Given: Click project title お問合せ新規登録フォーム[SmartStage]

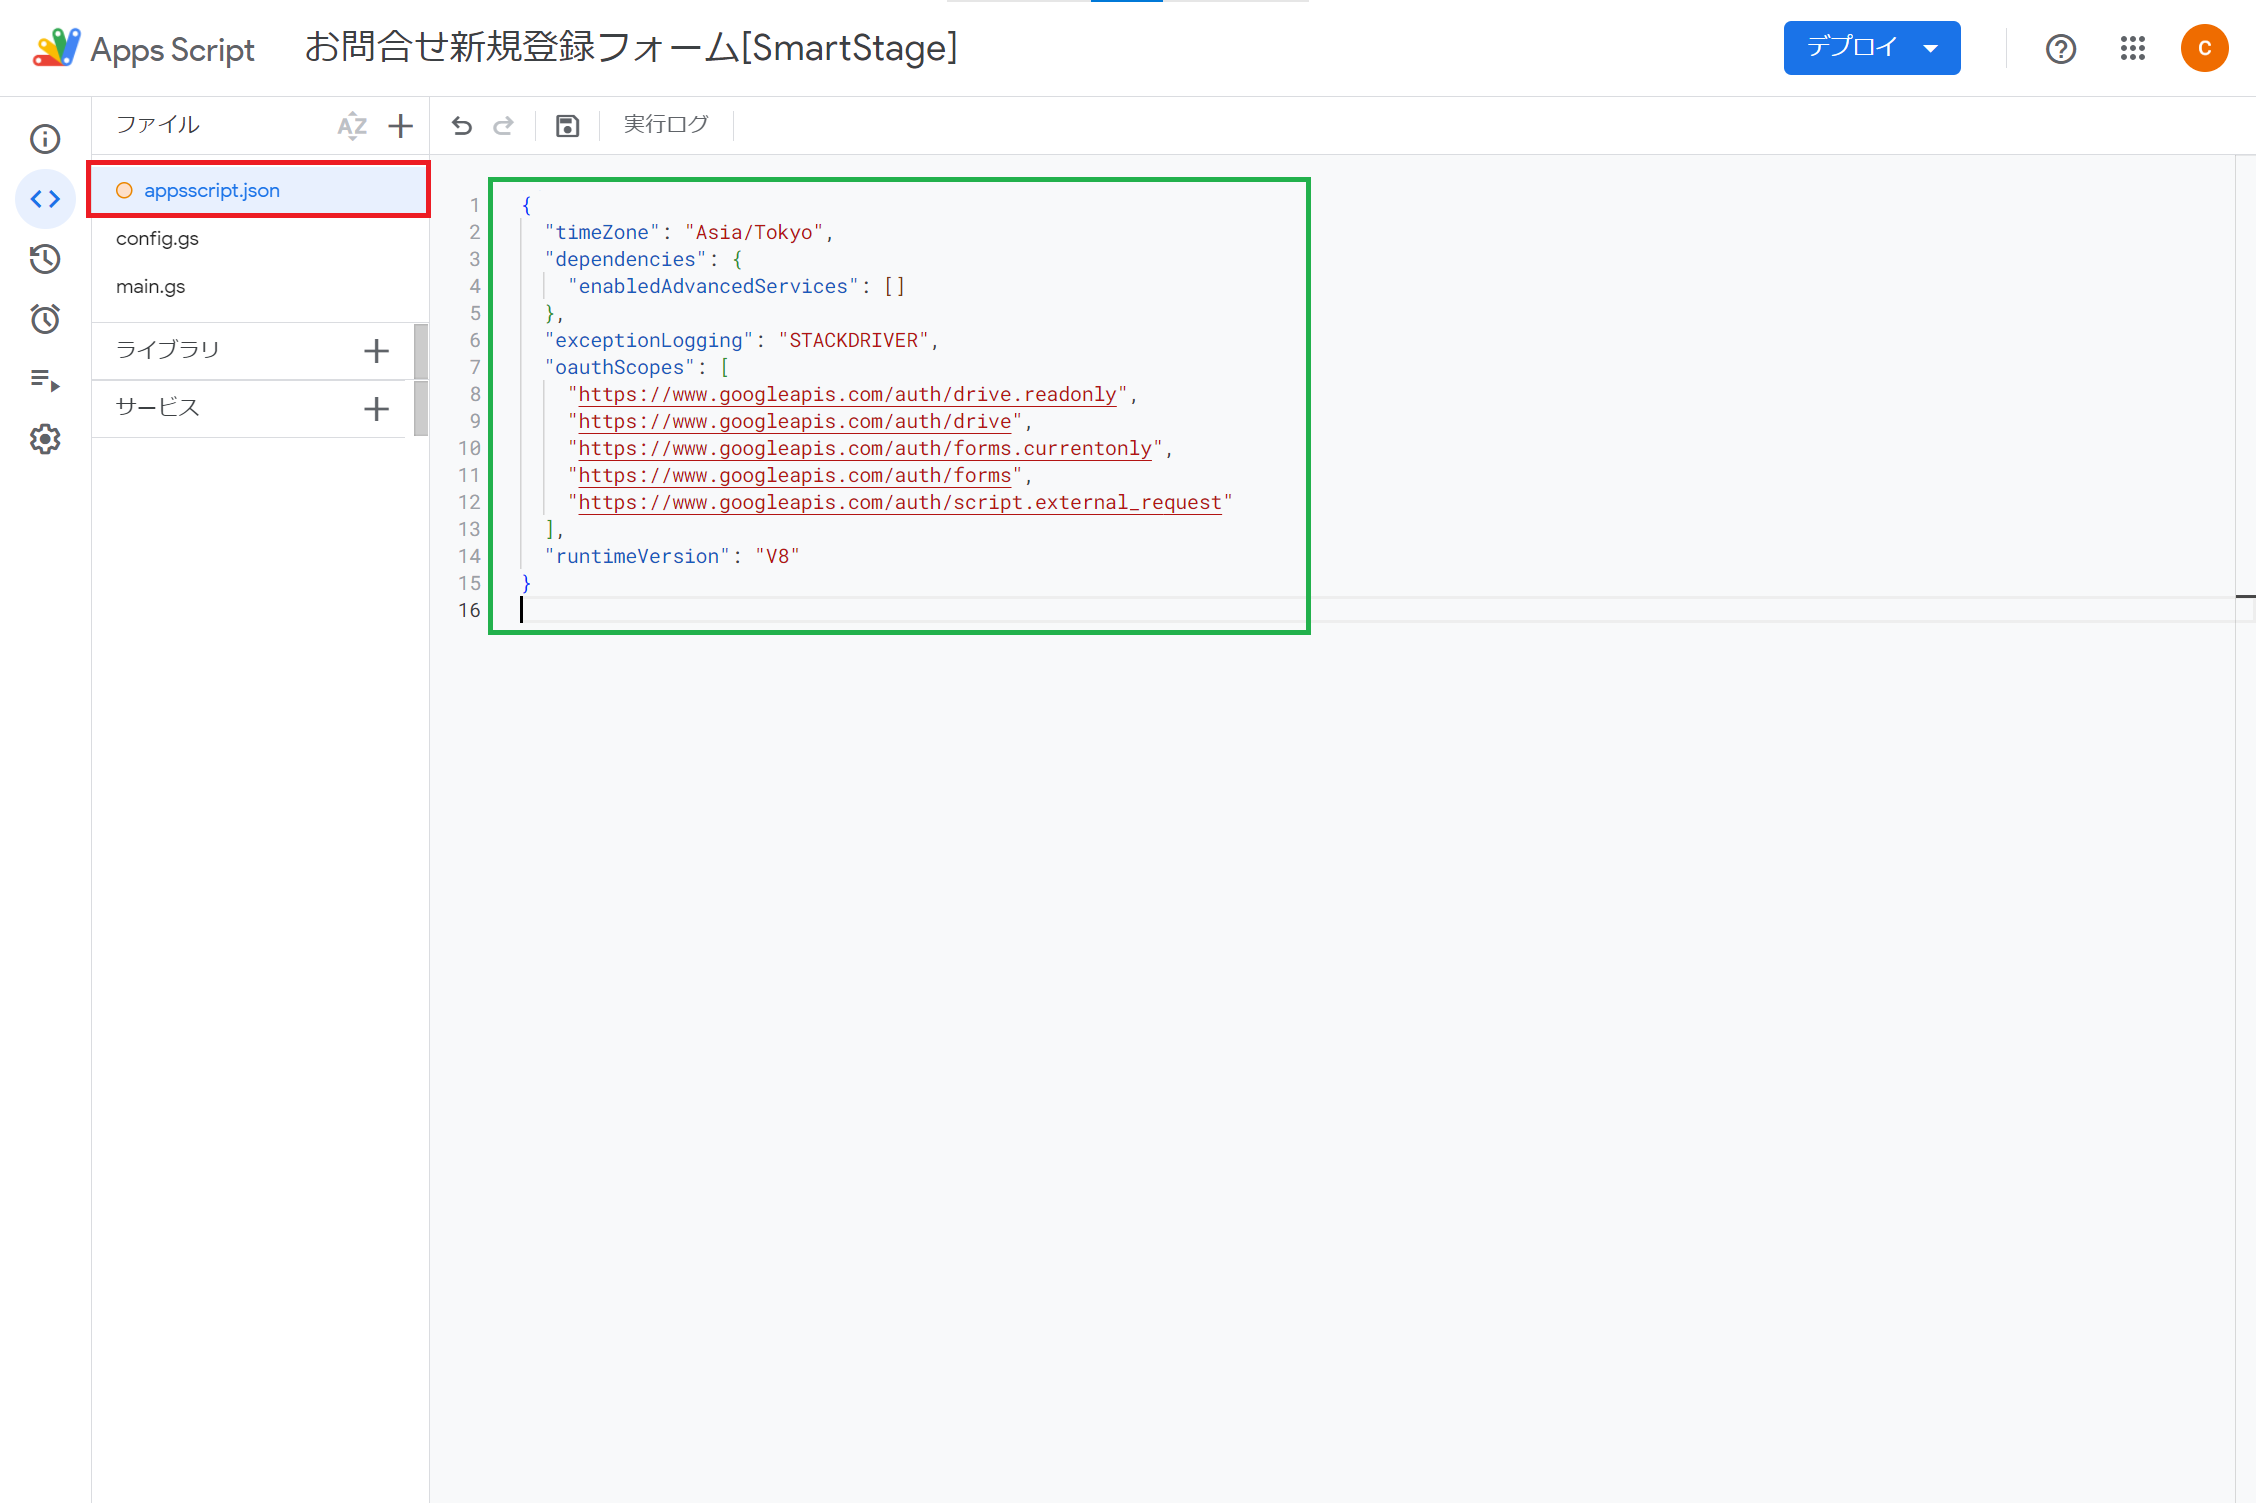Looking at the screenshot, I should point(631,47).
